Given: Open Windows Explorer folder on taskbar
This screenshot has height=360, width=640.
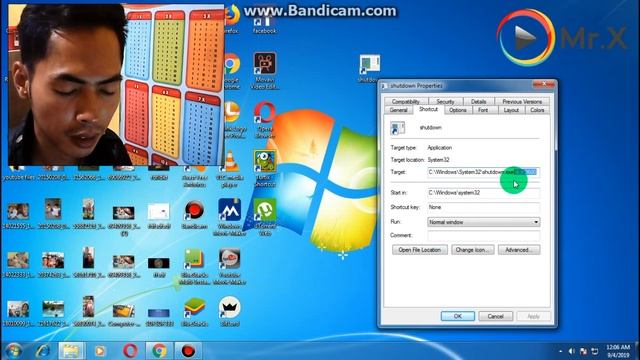Looking at the screenshot, I should click(x=71, y=351).
